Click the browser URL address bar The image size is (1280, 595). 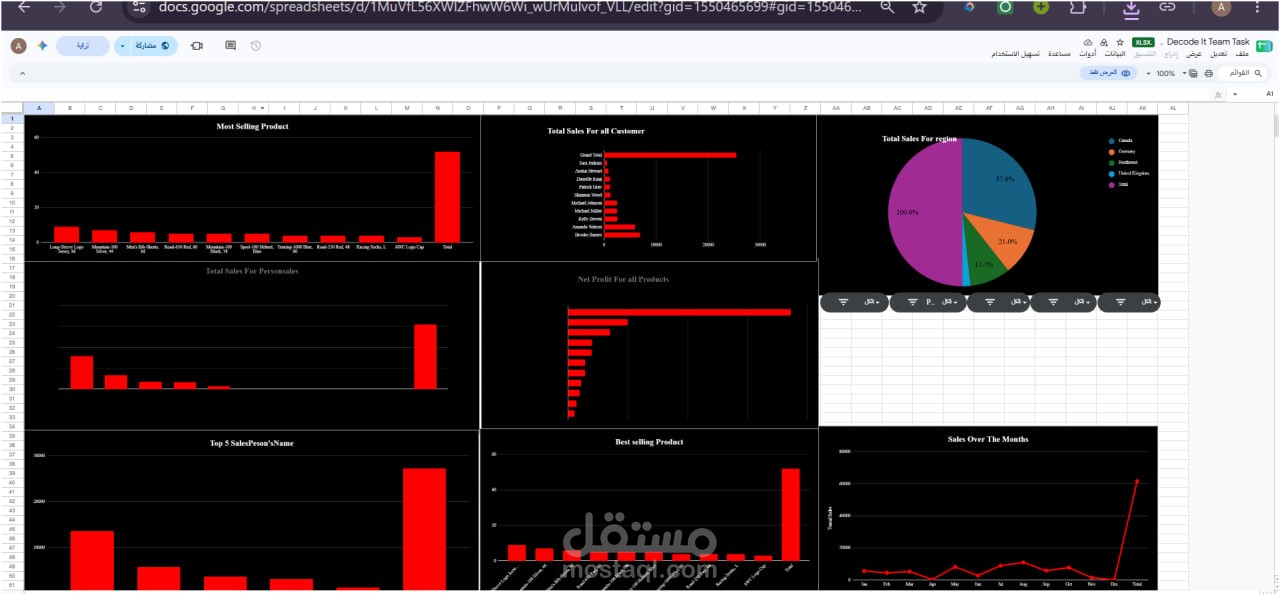coord(510,7)
